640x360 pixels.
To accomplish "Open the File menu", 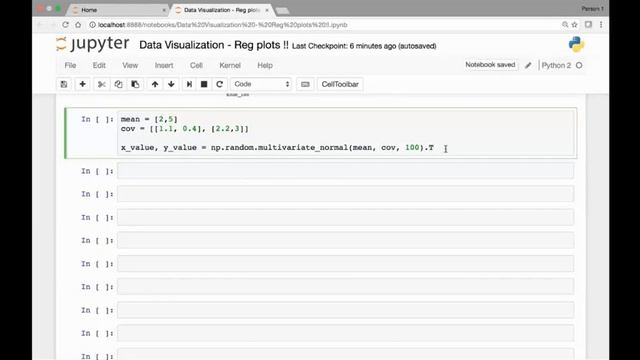I will click(x=70, y=65).
